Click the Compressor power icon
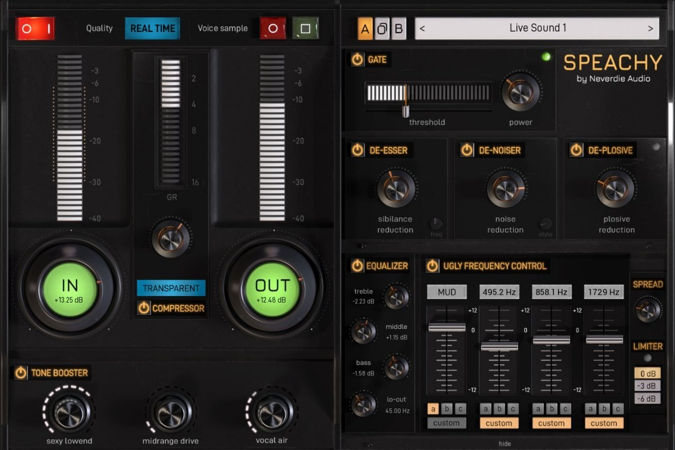This screenshot has height=450, width=675. 143,308
